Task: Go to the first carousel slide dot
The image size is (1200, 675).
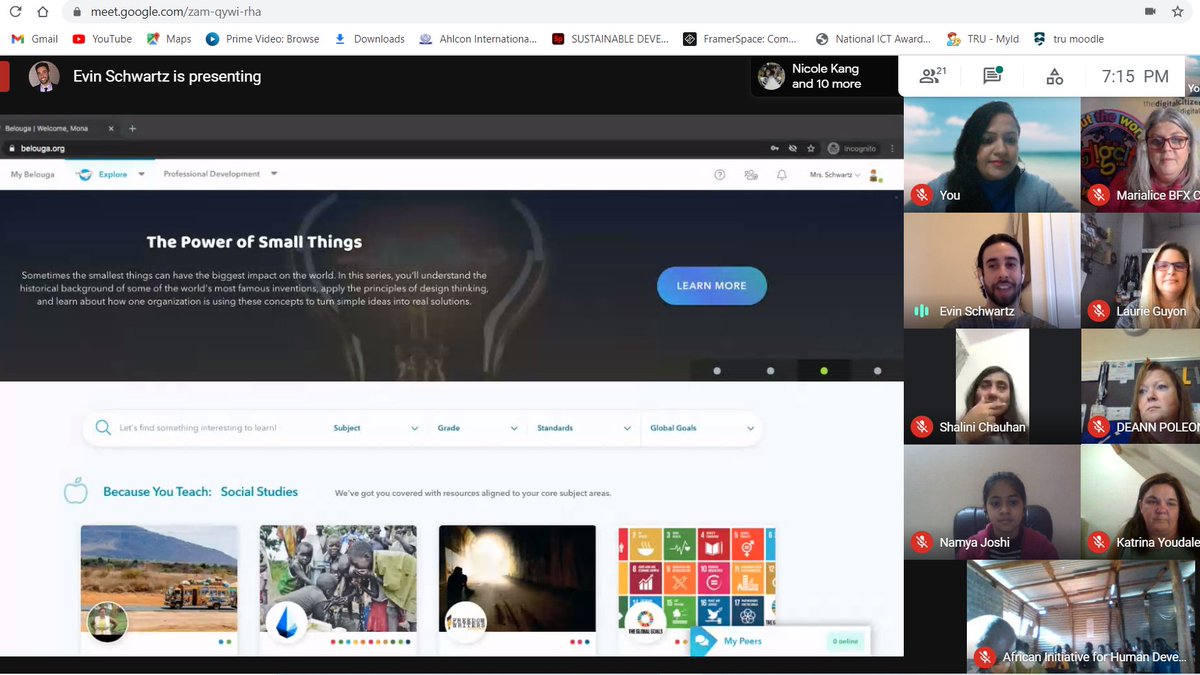Action: (x=717, y=371)
